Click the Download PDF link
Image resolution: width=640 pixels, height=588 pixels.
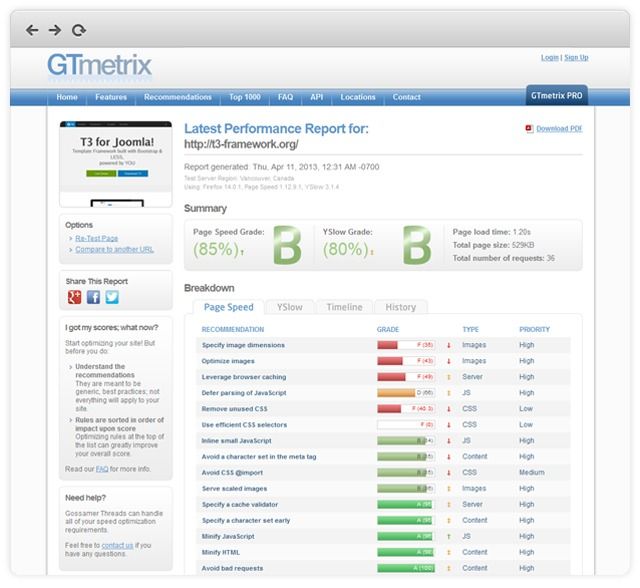(559, 129)
